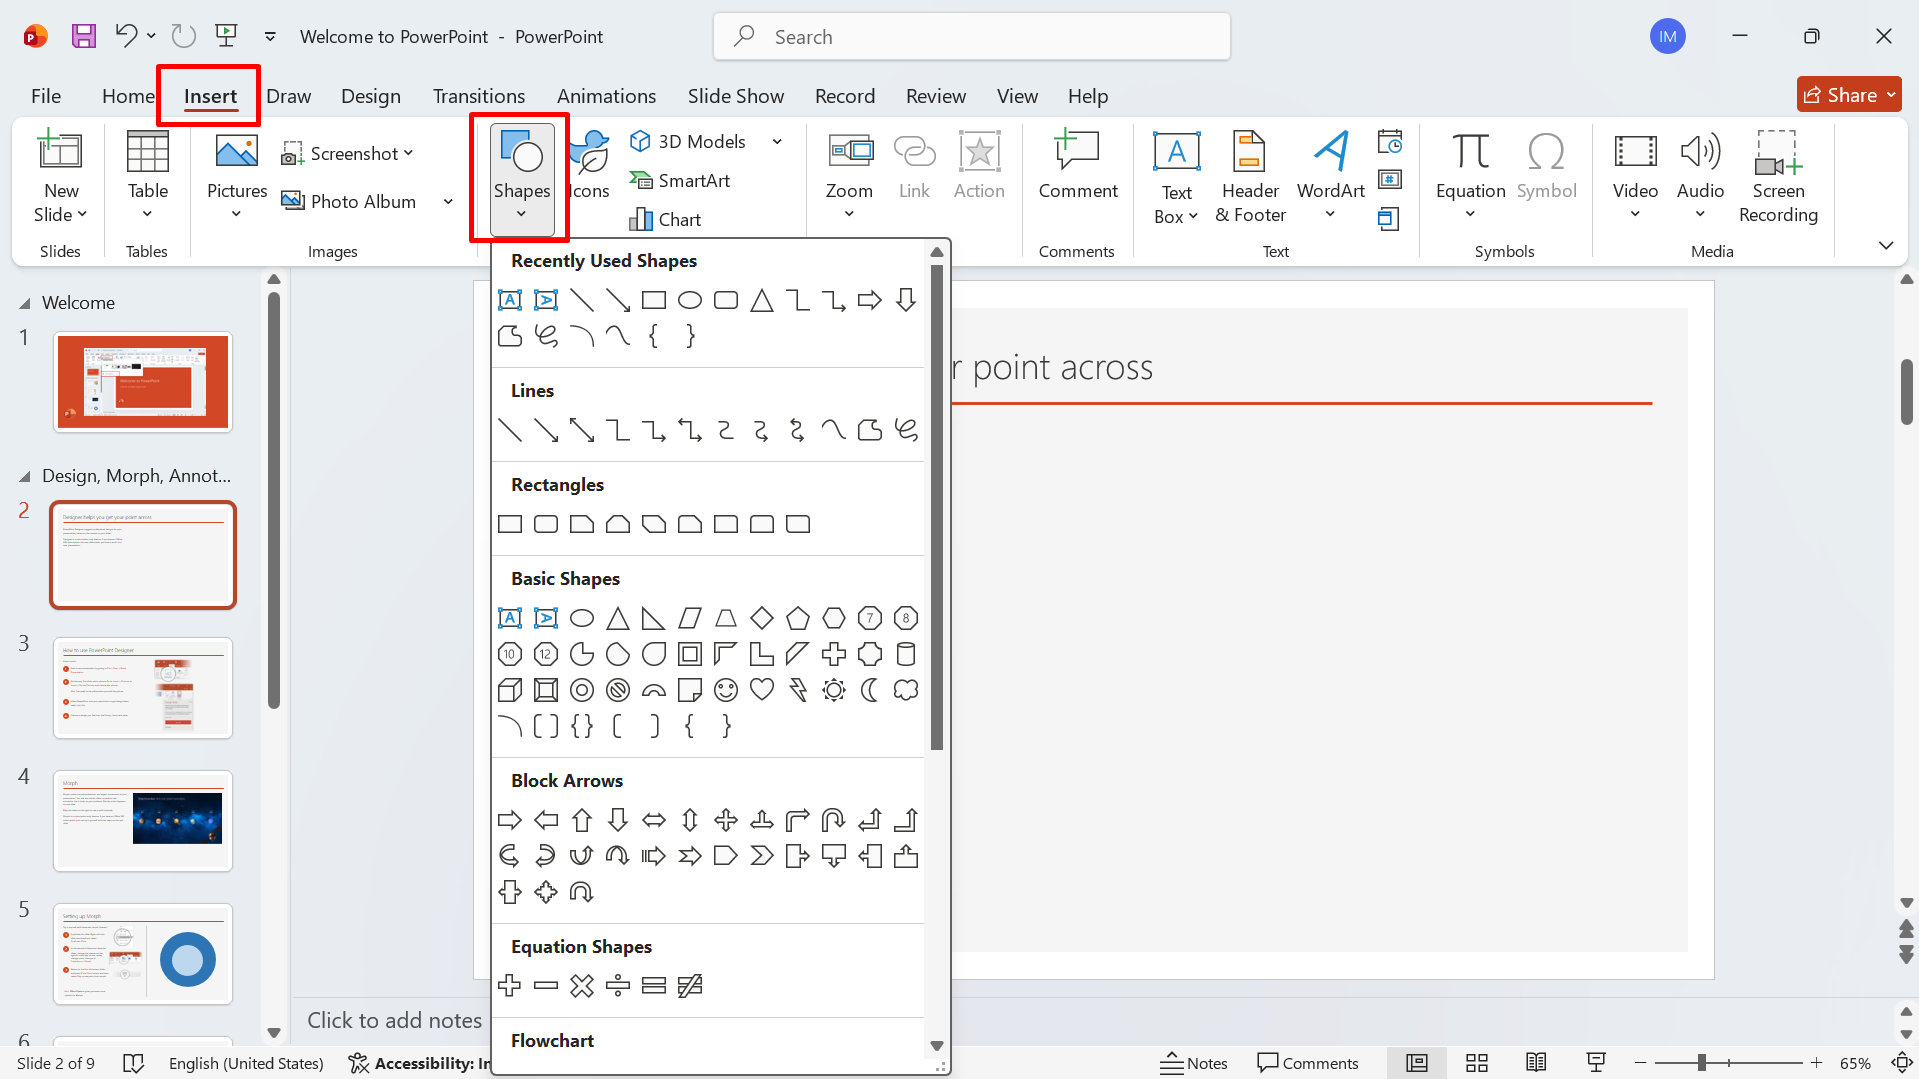This screenshot has width=1919, height=1079.
Task: Pick the triangle in Recently Used Shapes
Action: (x=762, y=300)
